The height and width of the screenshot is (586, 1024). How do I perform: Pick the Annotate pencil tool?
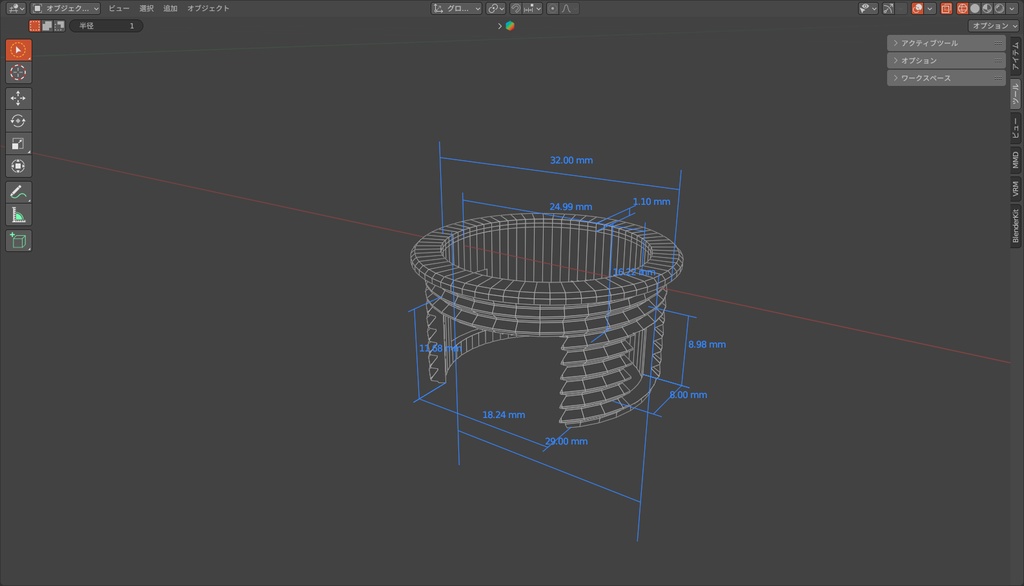tap(18, 192)
